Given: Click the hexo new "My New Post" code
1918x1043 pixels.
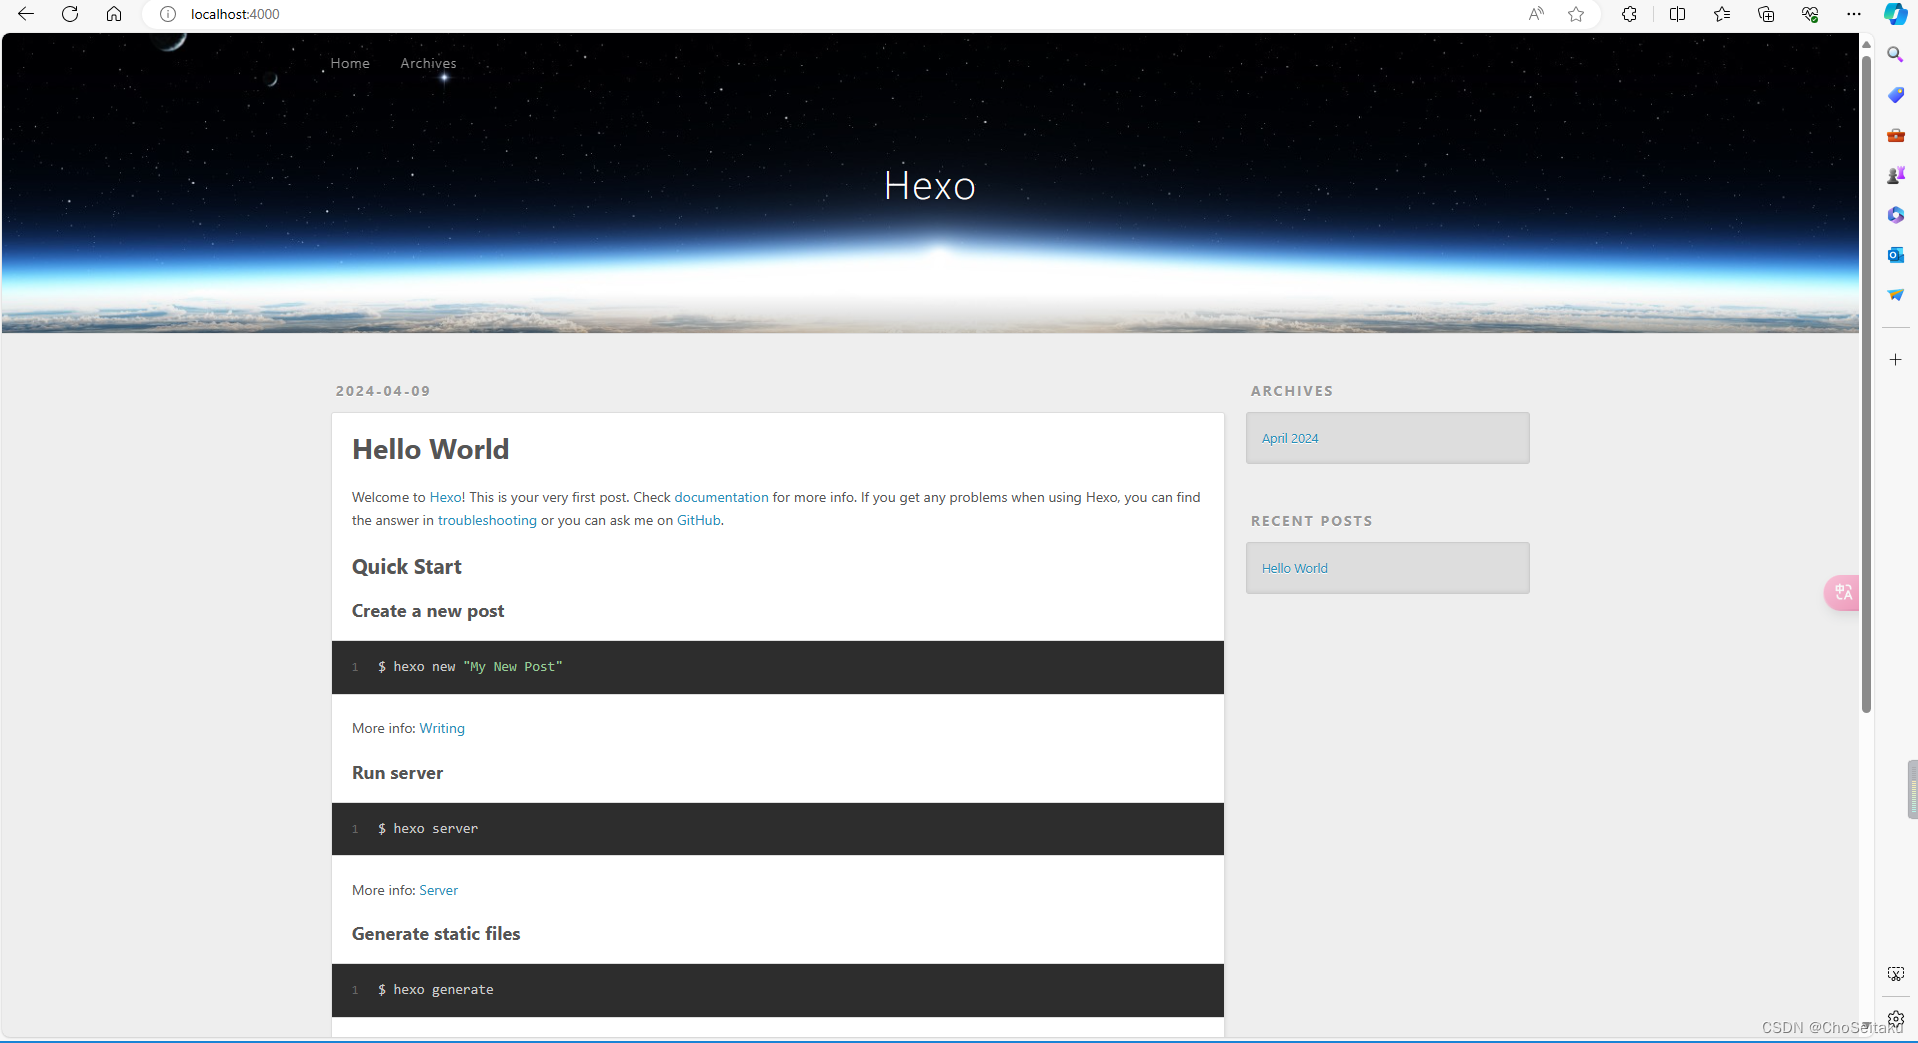Looking at the screenshot, I should (x=470, y=667).
